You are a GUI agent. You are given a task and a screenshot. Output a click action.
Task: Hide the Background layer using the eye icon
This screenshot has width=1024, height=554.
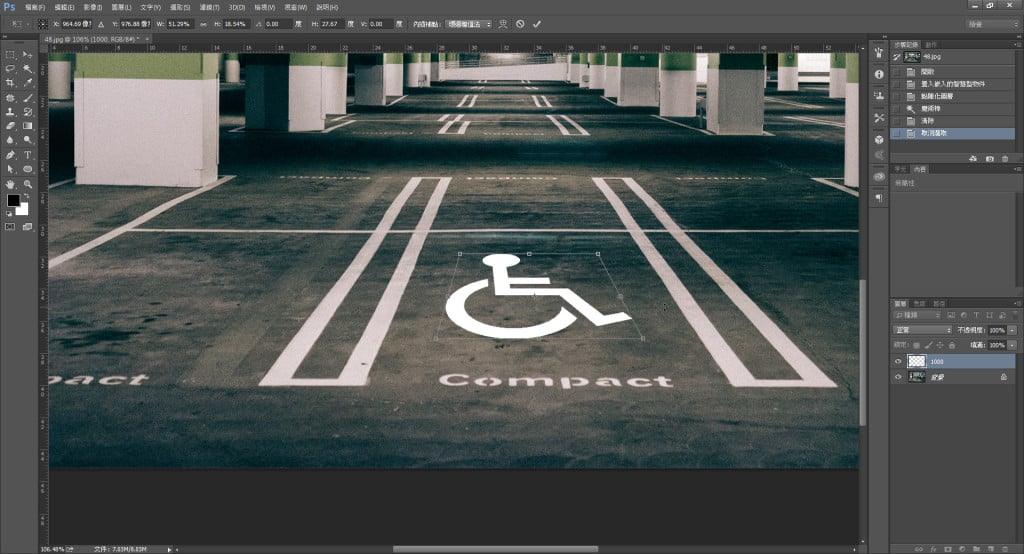897,377
